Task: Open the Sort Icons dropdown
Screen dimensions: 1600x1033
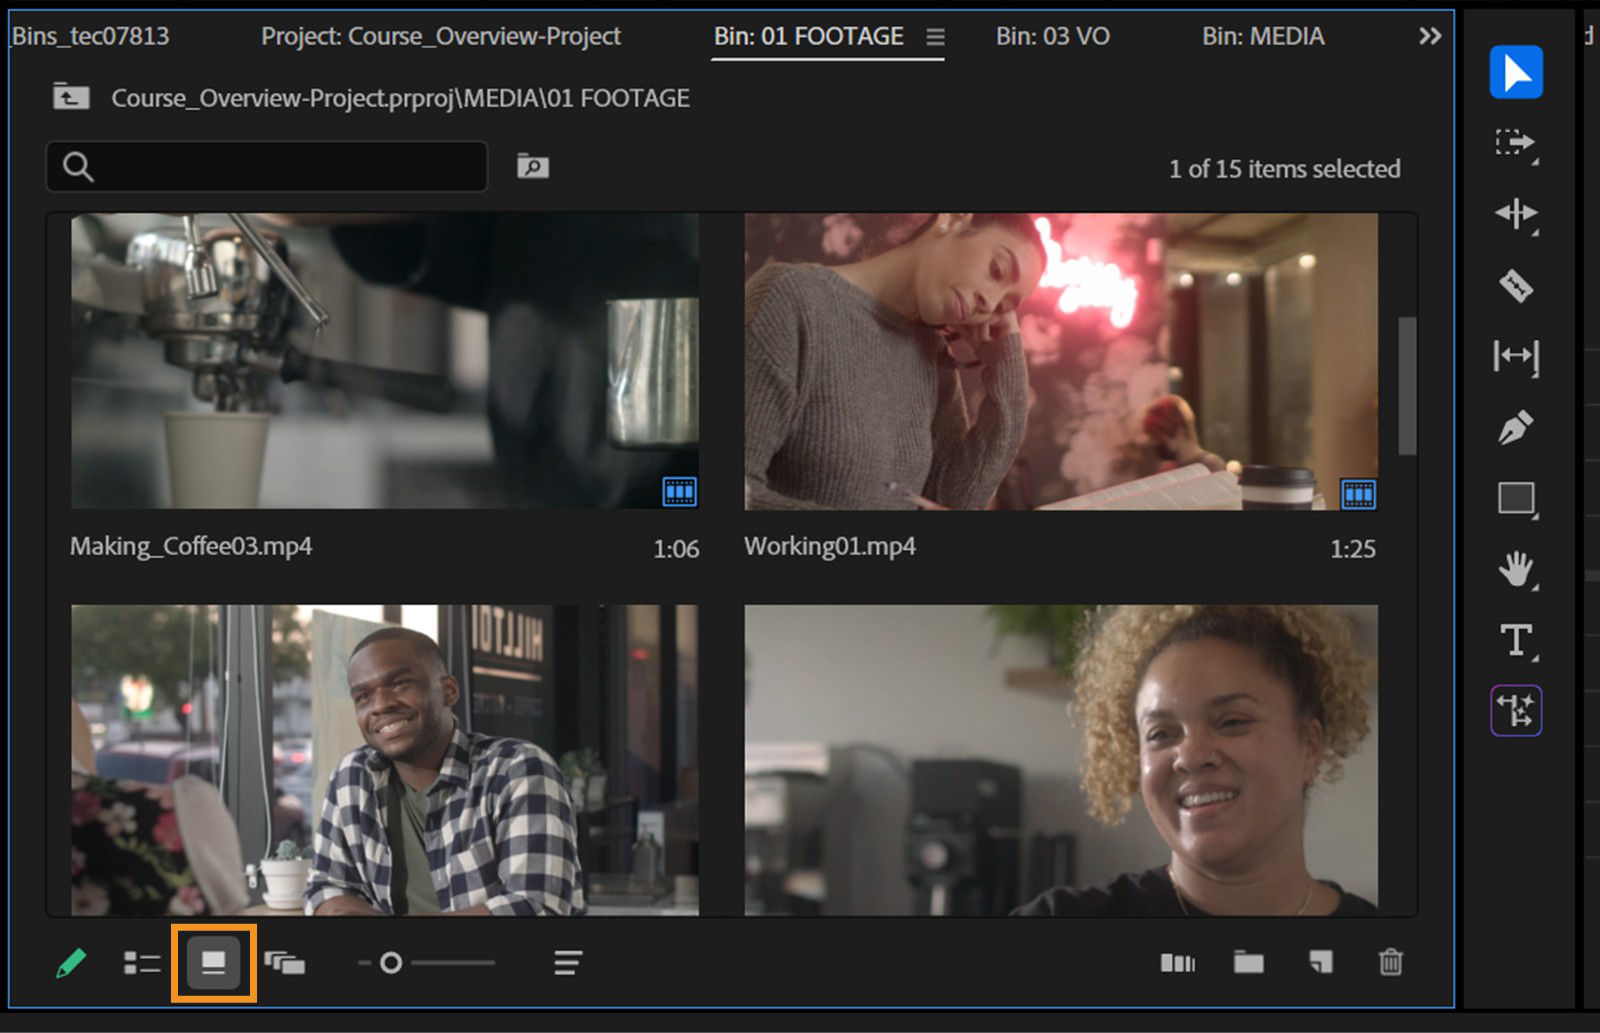Action: 566,963
